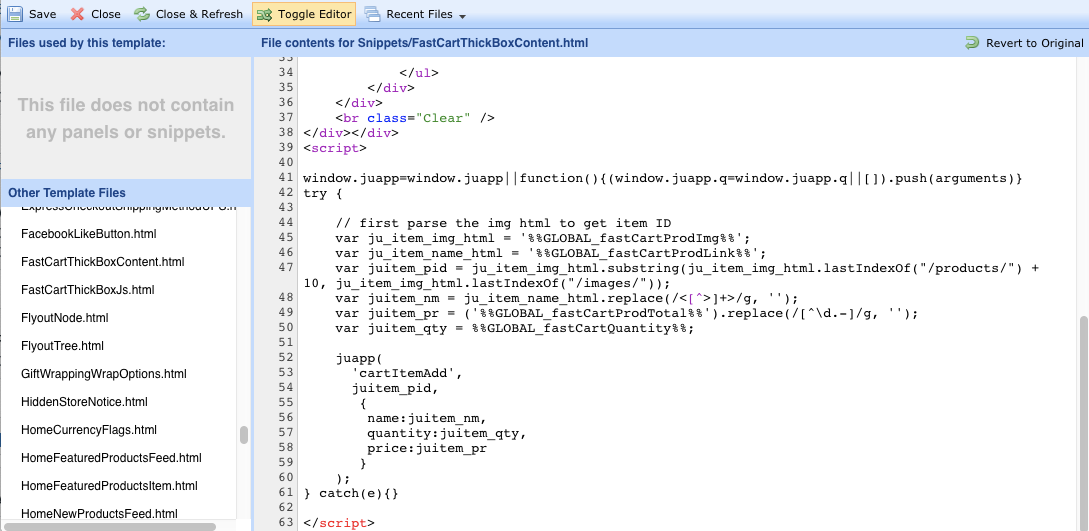This screenshot has width=1089, height=531.
Task: Click the Save disk icon
Action: point(14,14)
